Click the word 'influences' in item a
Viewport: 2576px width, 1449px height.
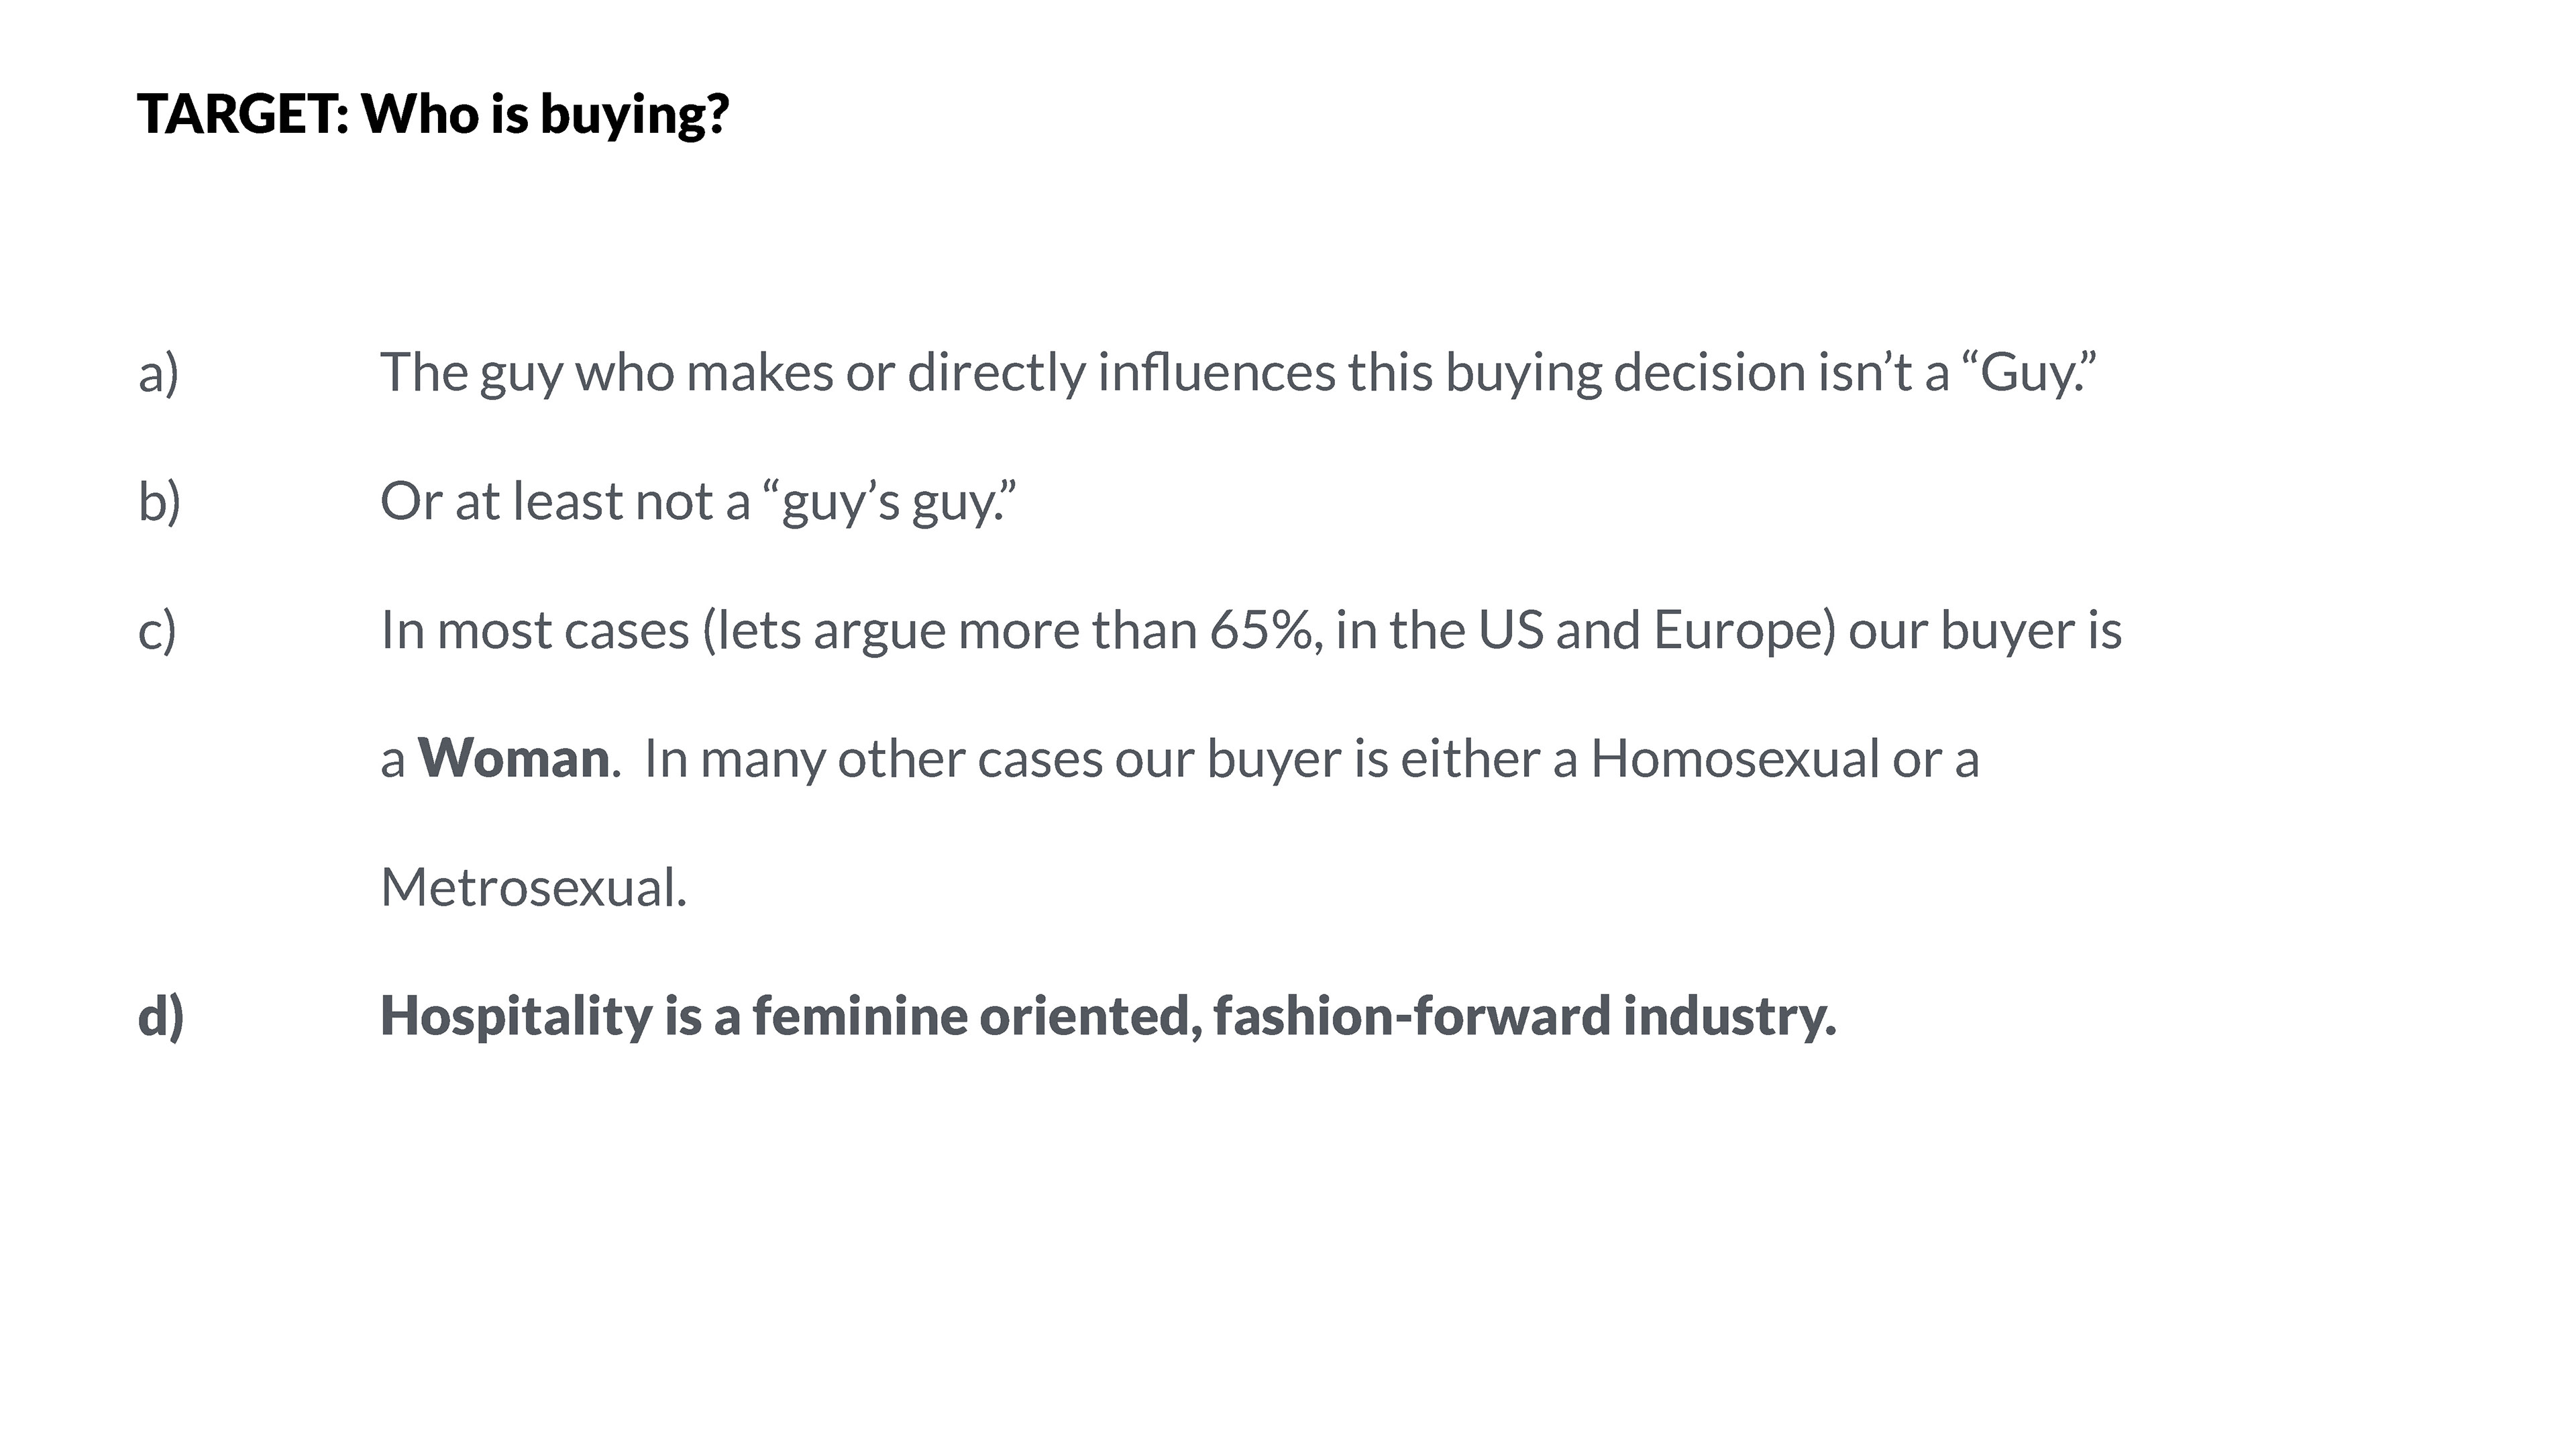(x=1216, y=373)
